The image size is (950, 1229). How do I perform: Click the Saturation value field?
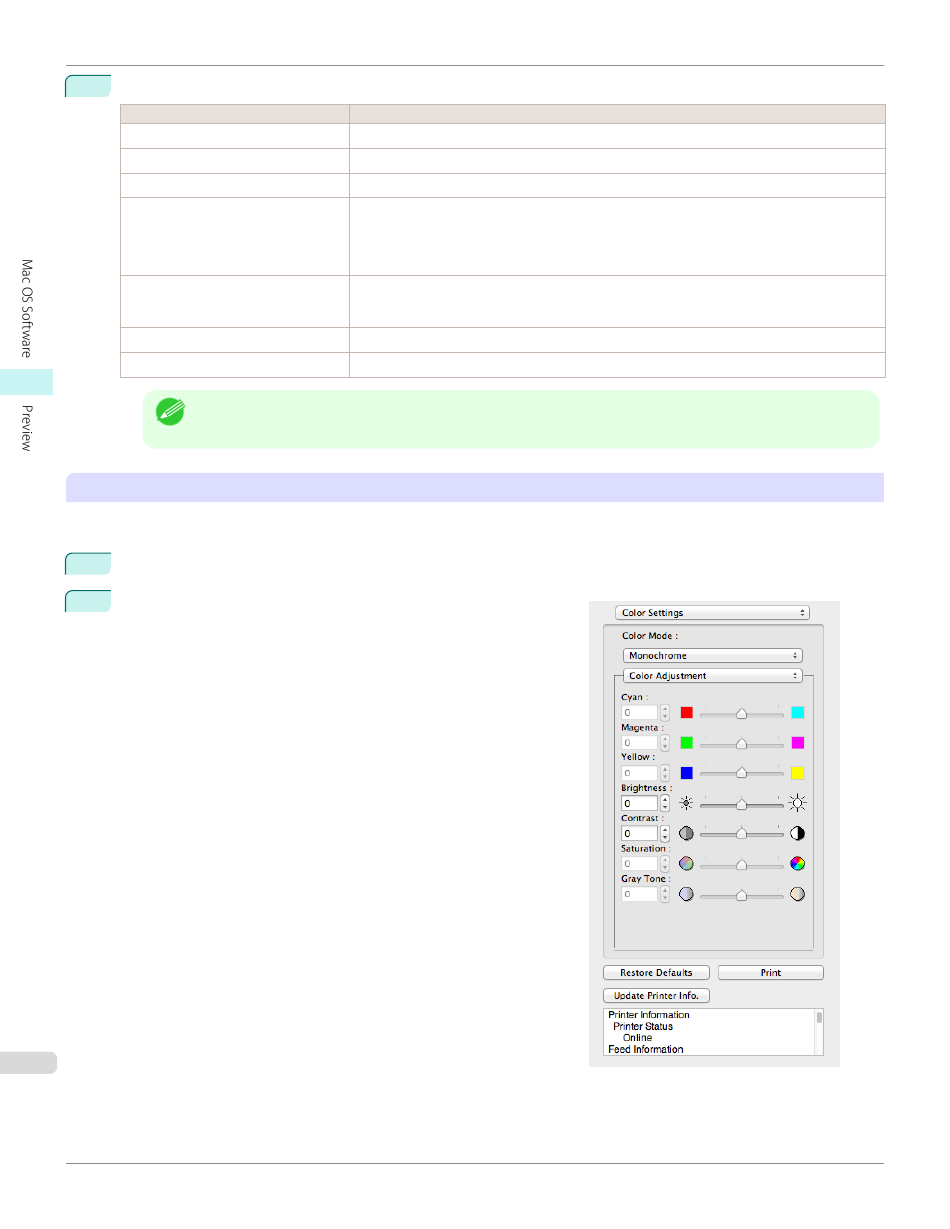tap(639, 864)
